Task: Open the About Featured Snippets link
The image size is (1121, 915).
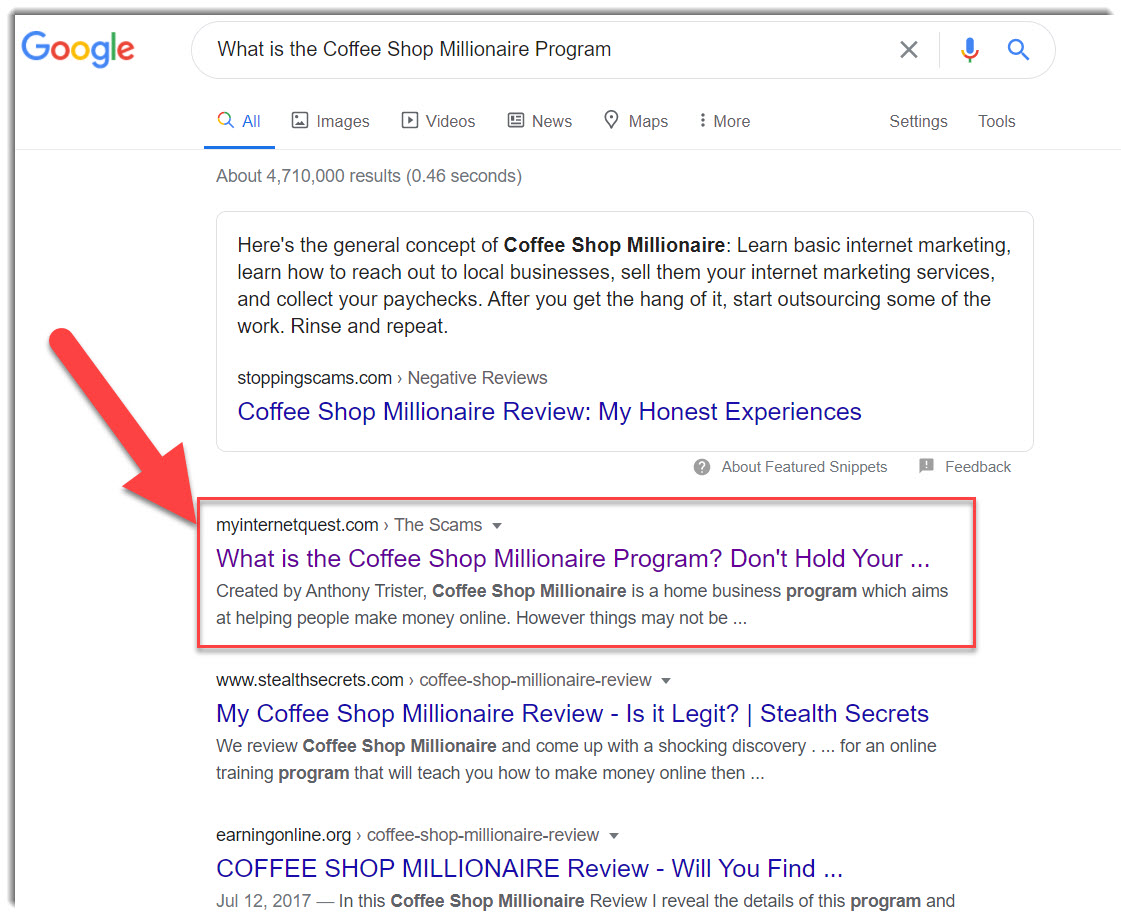Action: coord(804,467)
